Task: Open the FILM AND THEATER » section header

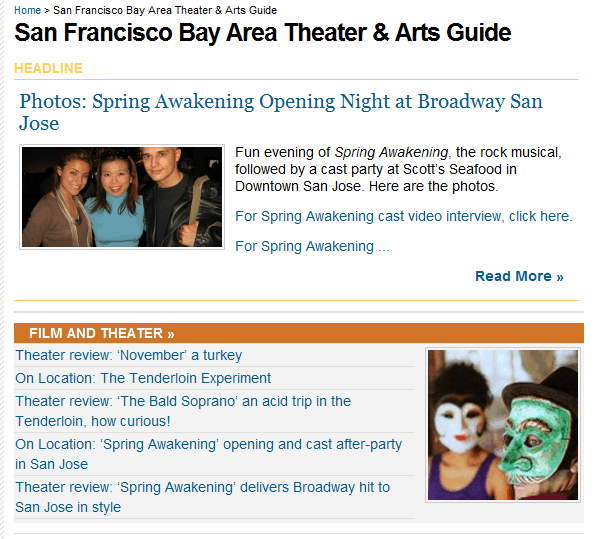Action: 102,333
